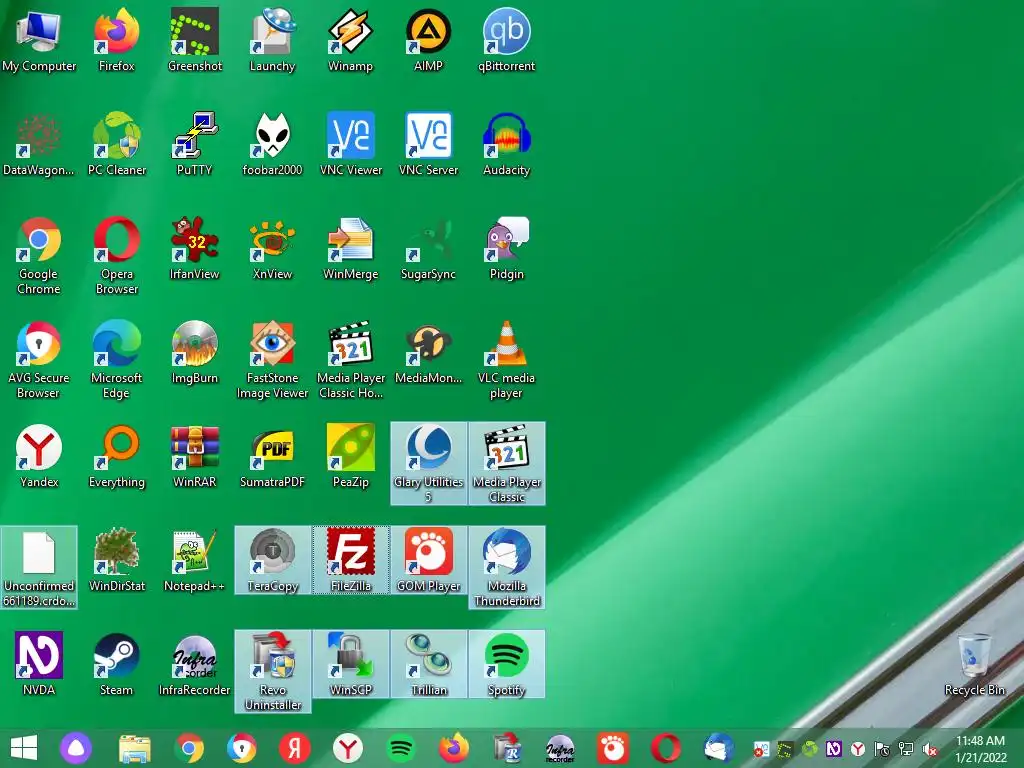Select the AIMP desktop icon
This screenshot has height=768, width=1024.
tap(428, 40)
